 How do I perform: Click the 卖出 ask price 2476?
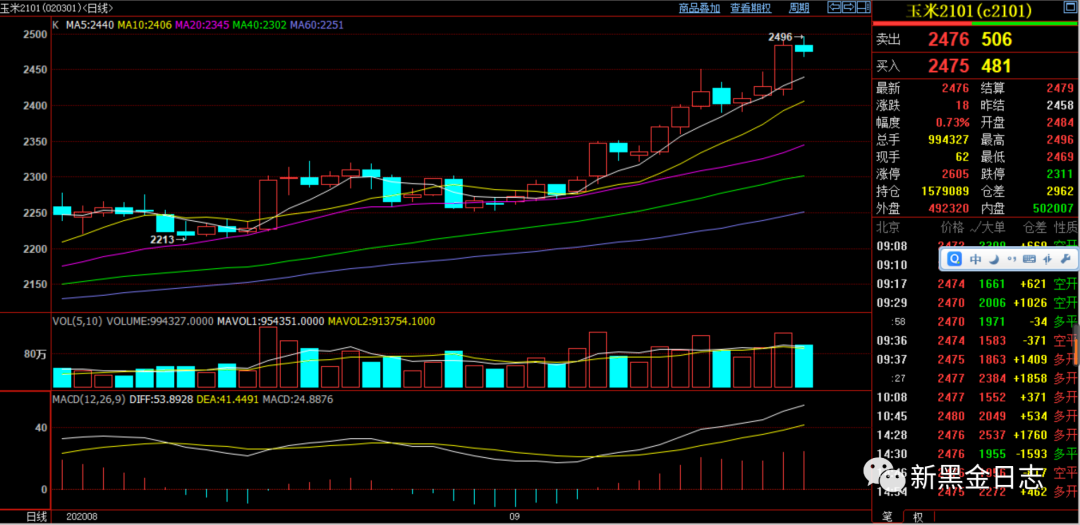(948, 40)
